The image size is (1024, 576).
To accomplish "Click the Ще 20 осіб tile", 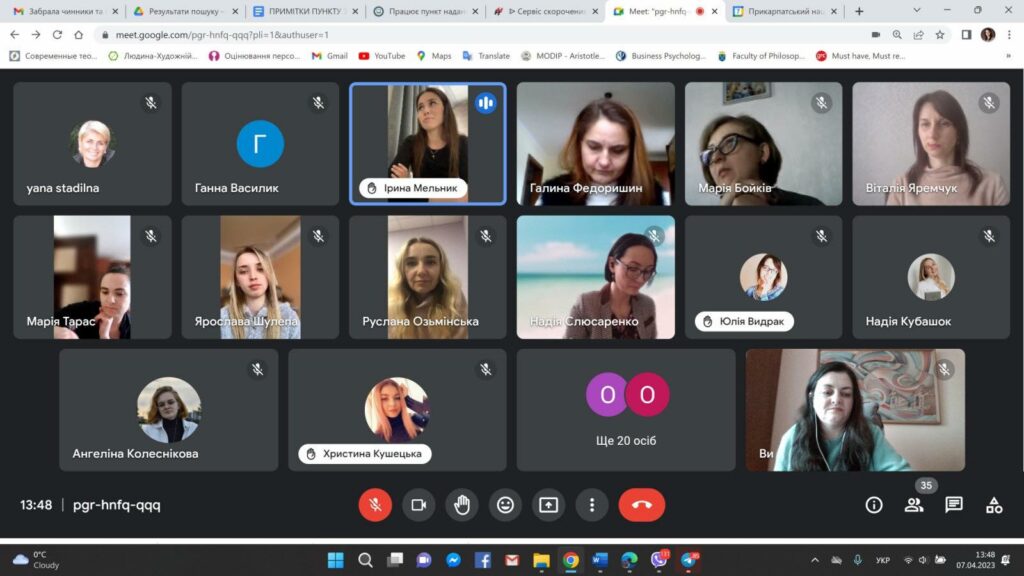I will click(x=626, y=409).
